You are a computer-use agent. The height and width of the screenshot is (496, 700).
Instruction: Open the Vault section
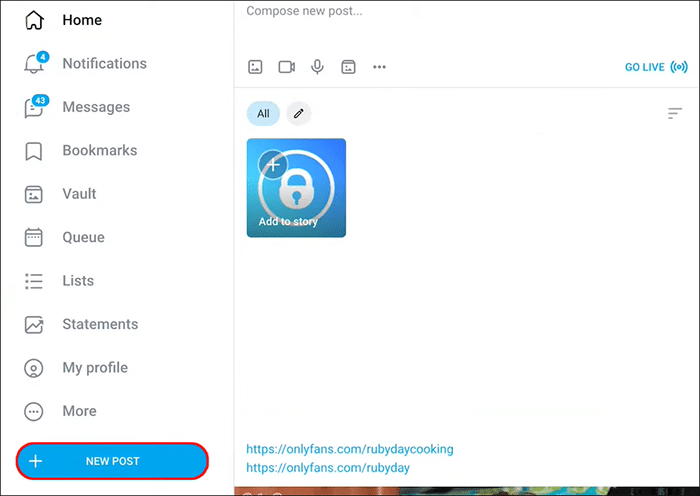pyautogui.click(x=79, y=194)
